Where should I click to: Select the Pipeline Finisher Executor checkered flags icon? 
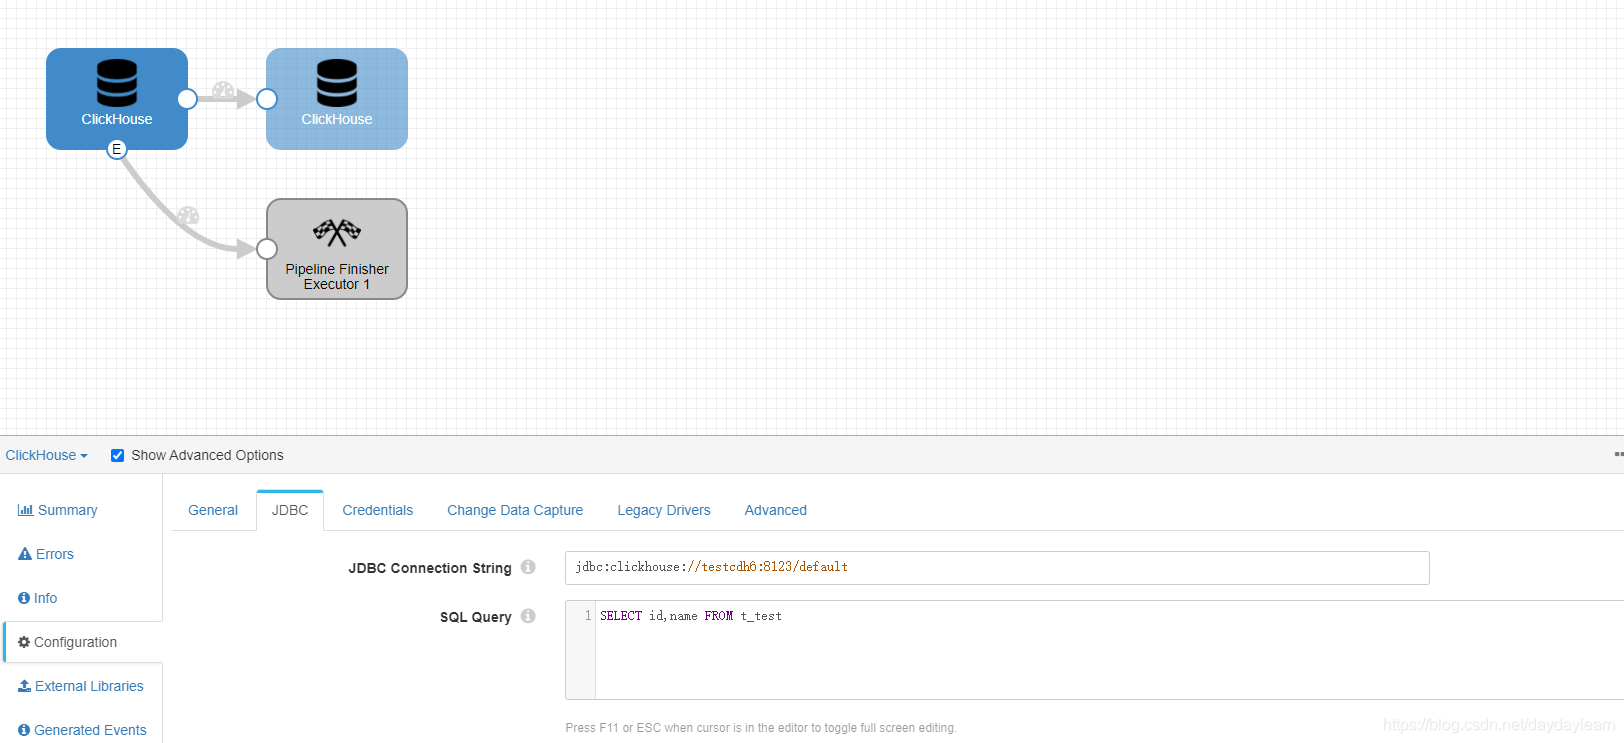337,232
